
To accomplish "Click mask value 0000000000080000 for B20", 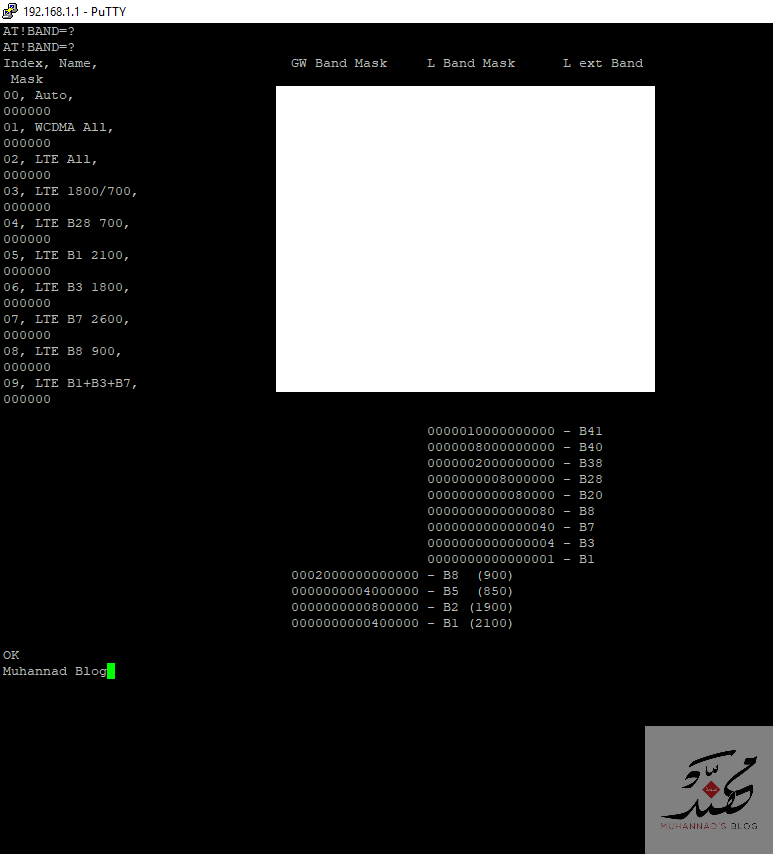I will (491, 495).
